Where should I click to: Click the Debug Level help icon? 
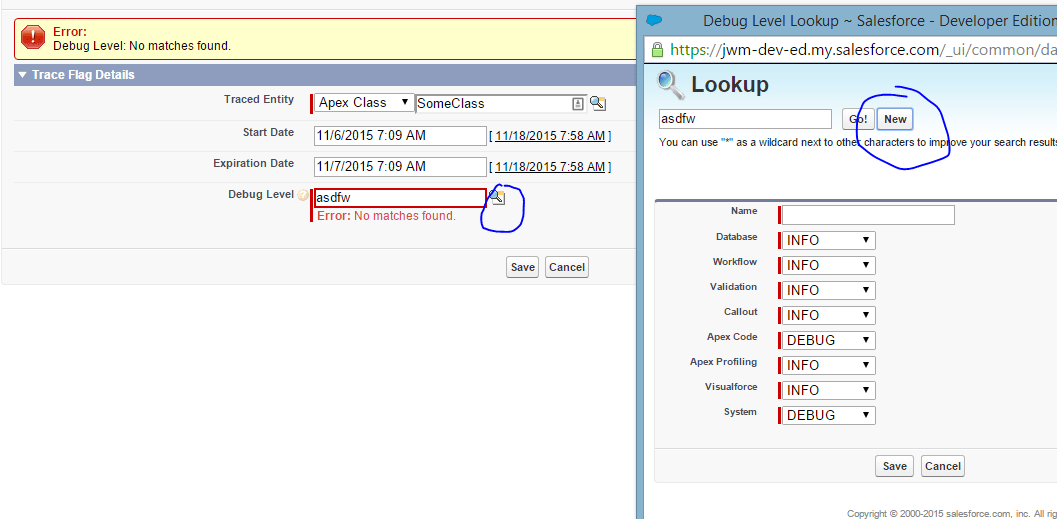303,195
